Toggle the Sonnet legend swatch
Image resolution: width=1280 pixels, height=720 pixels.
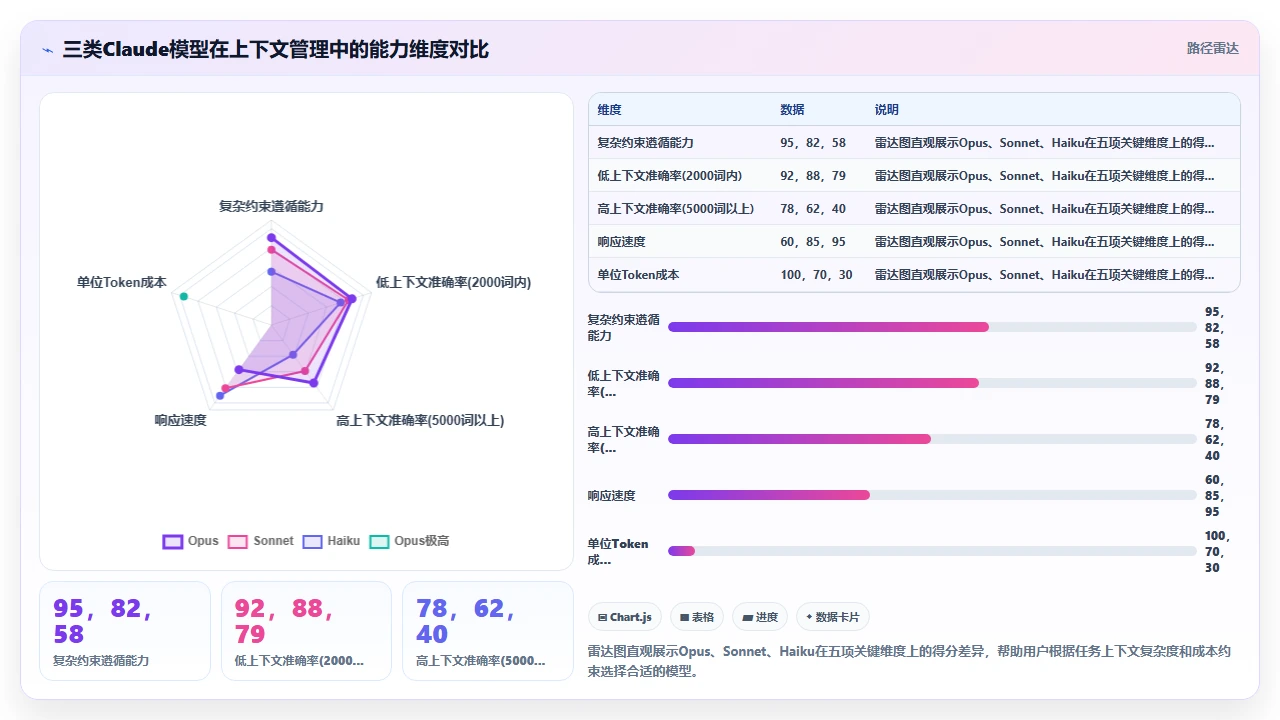pyautogui.click(x=238, y=541)
